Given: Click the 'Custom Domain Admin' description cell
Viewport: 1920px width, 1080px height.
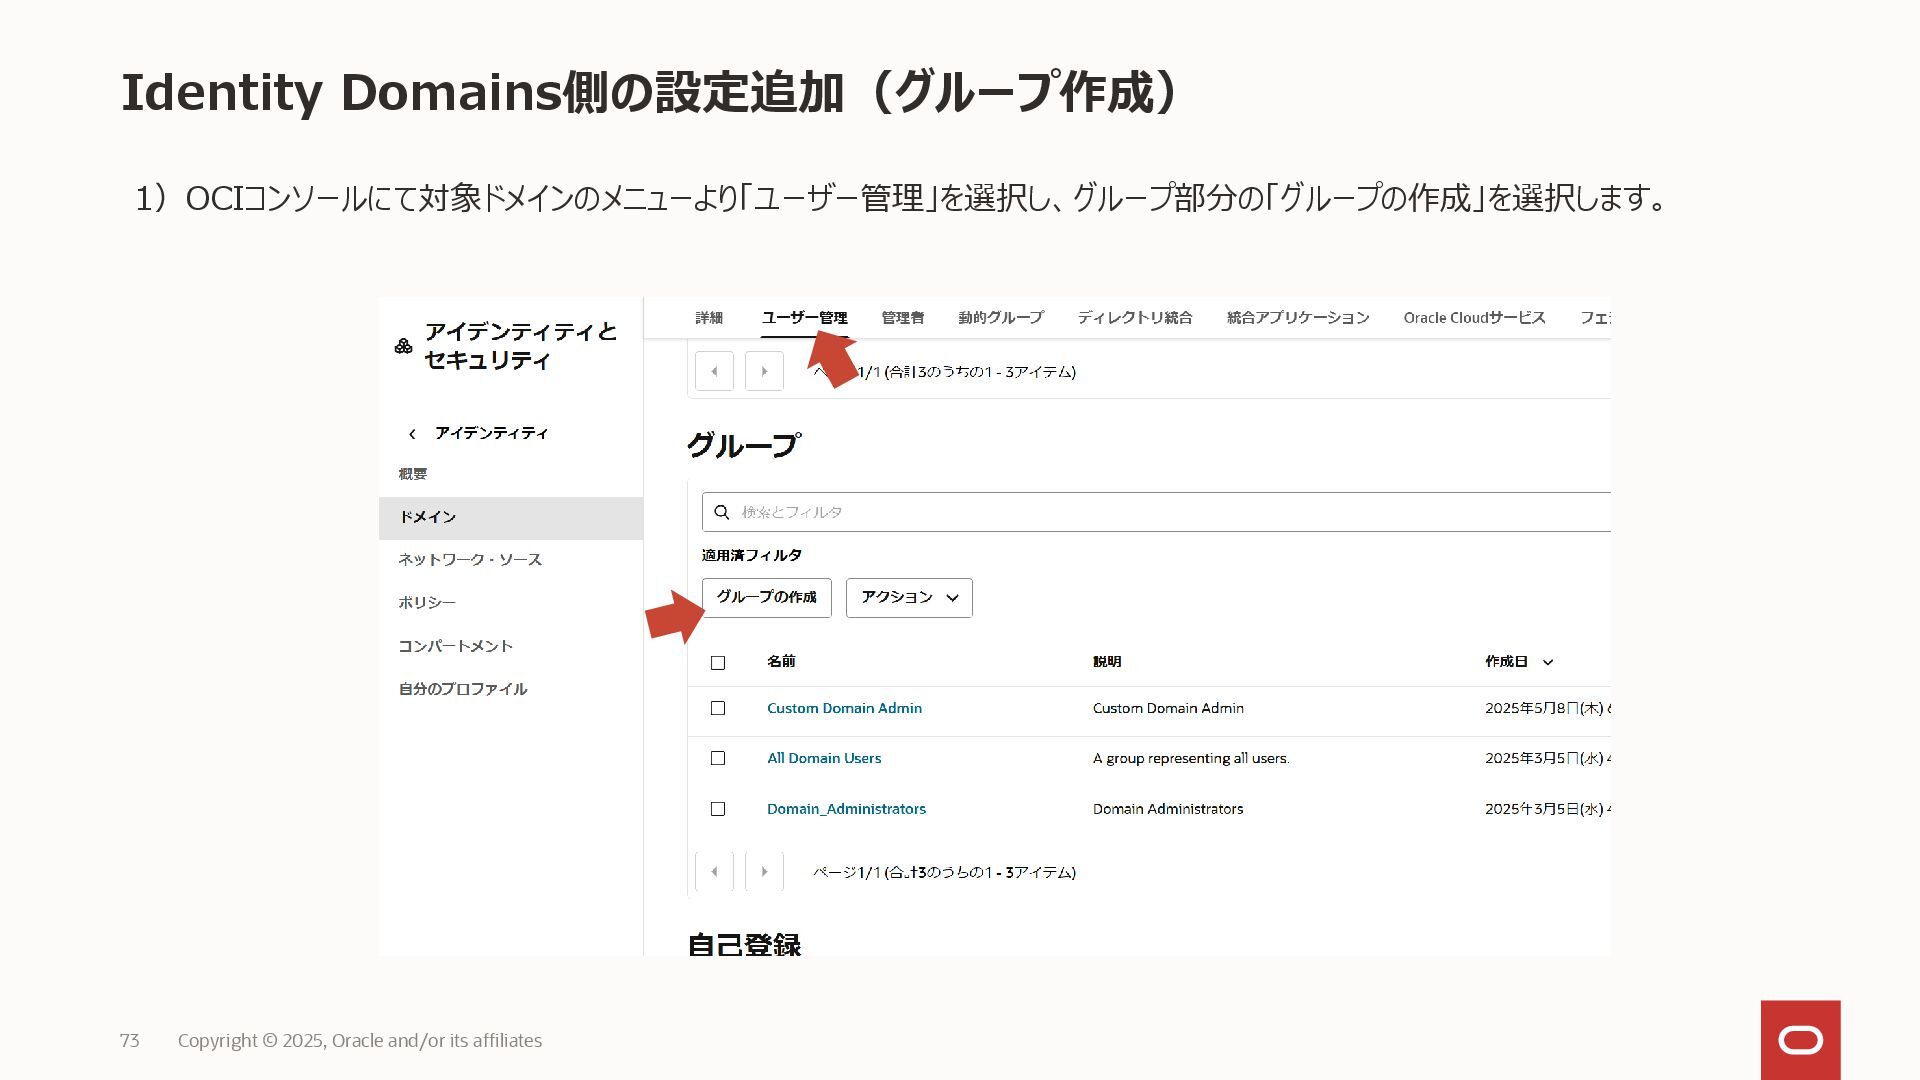Looking at the screenshot, I should (1168, 708).
